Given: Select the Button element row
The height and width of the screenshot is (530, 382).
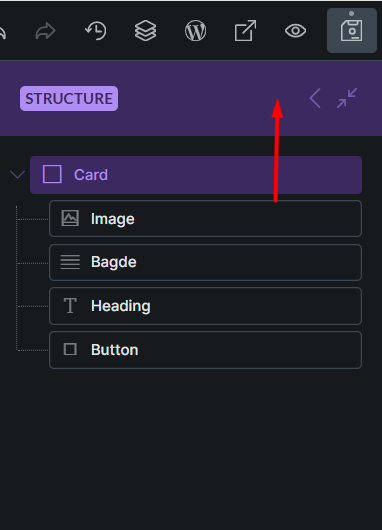Looking at the screenshot, I should 206,350.
